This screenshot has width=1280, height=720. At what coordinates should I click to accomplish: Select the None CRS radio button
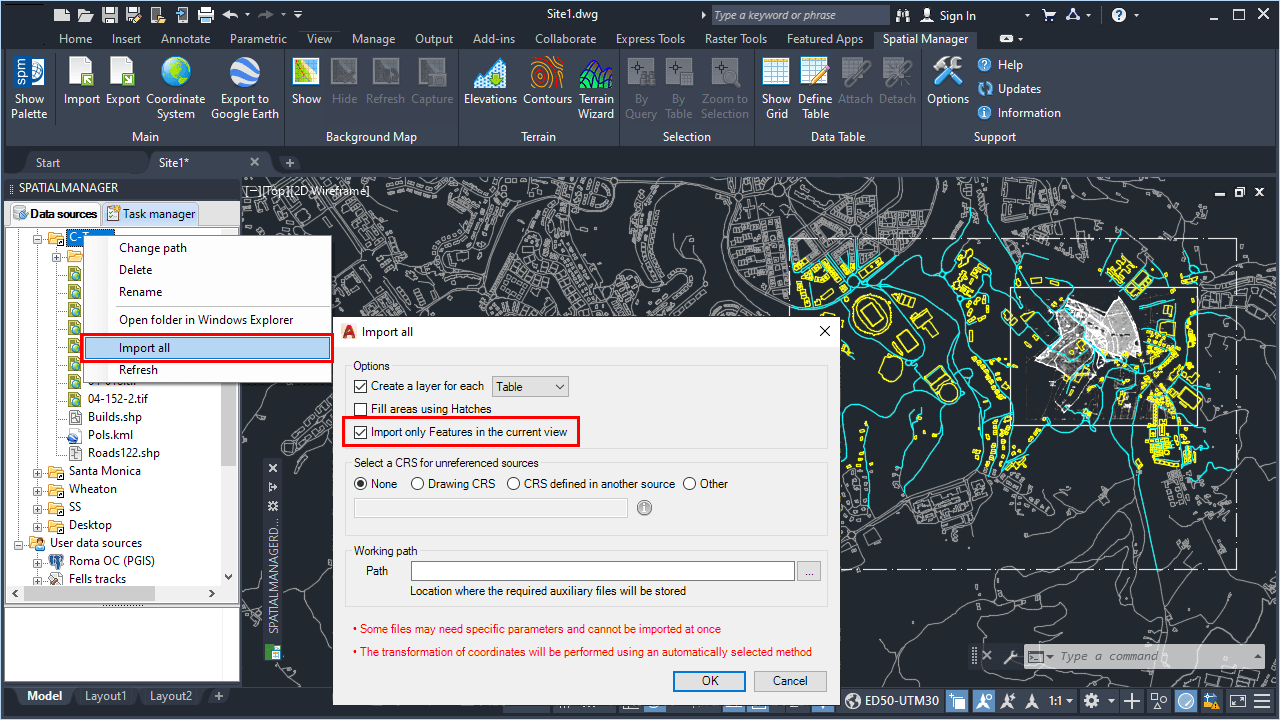[362, 484]
